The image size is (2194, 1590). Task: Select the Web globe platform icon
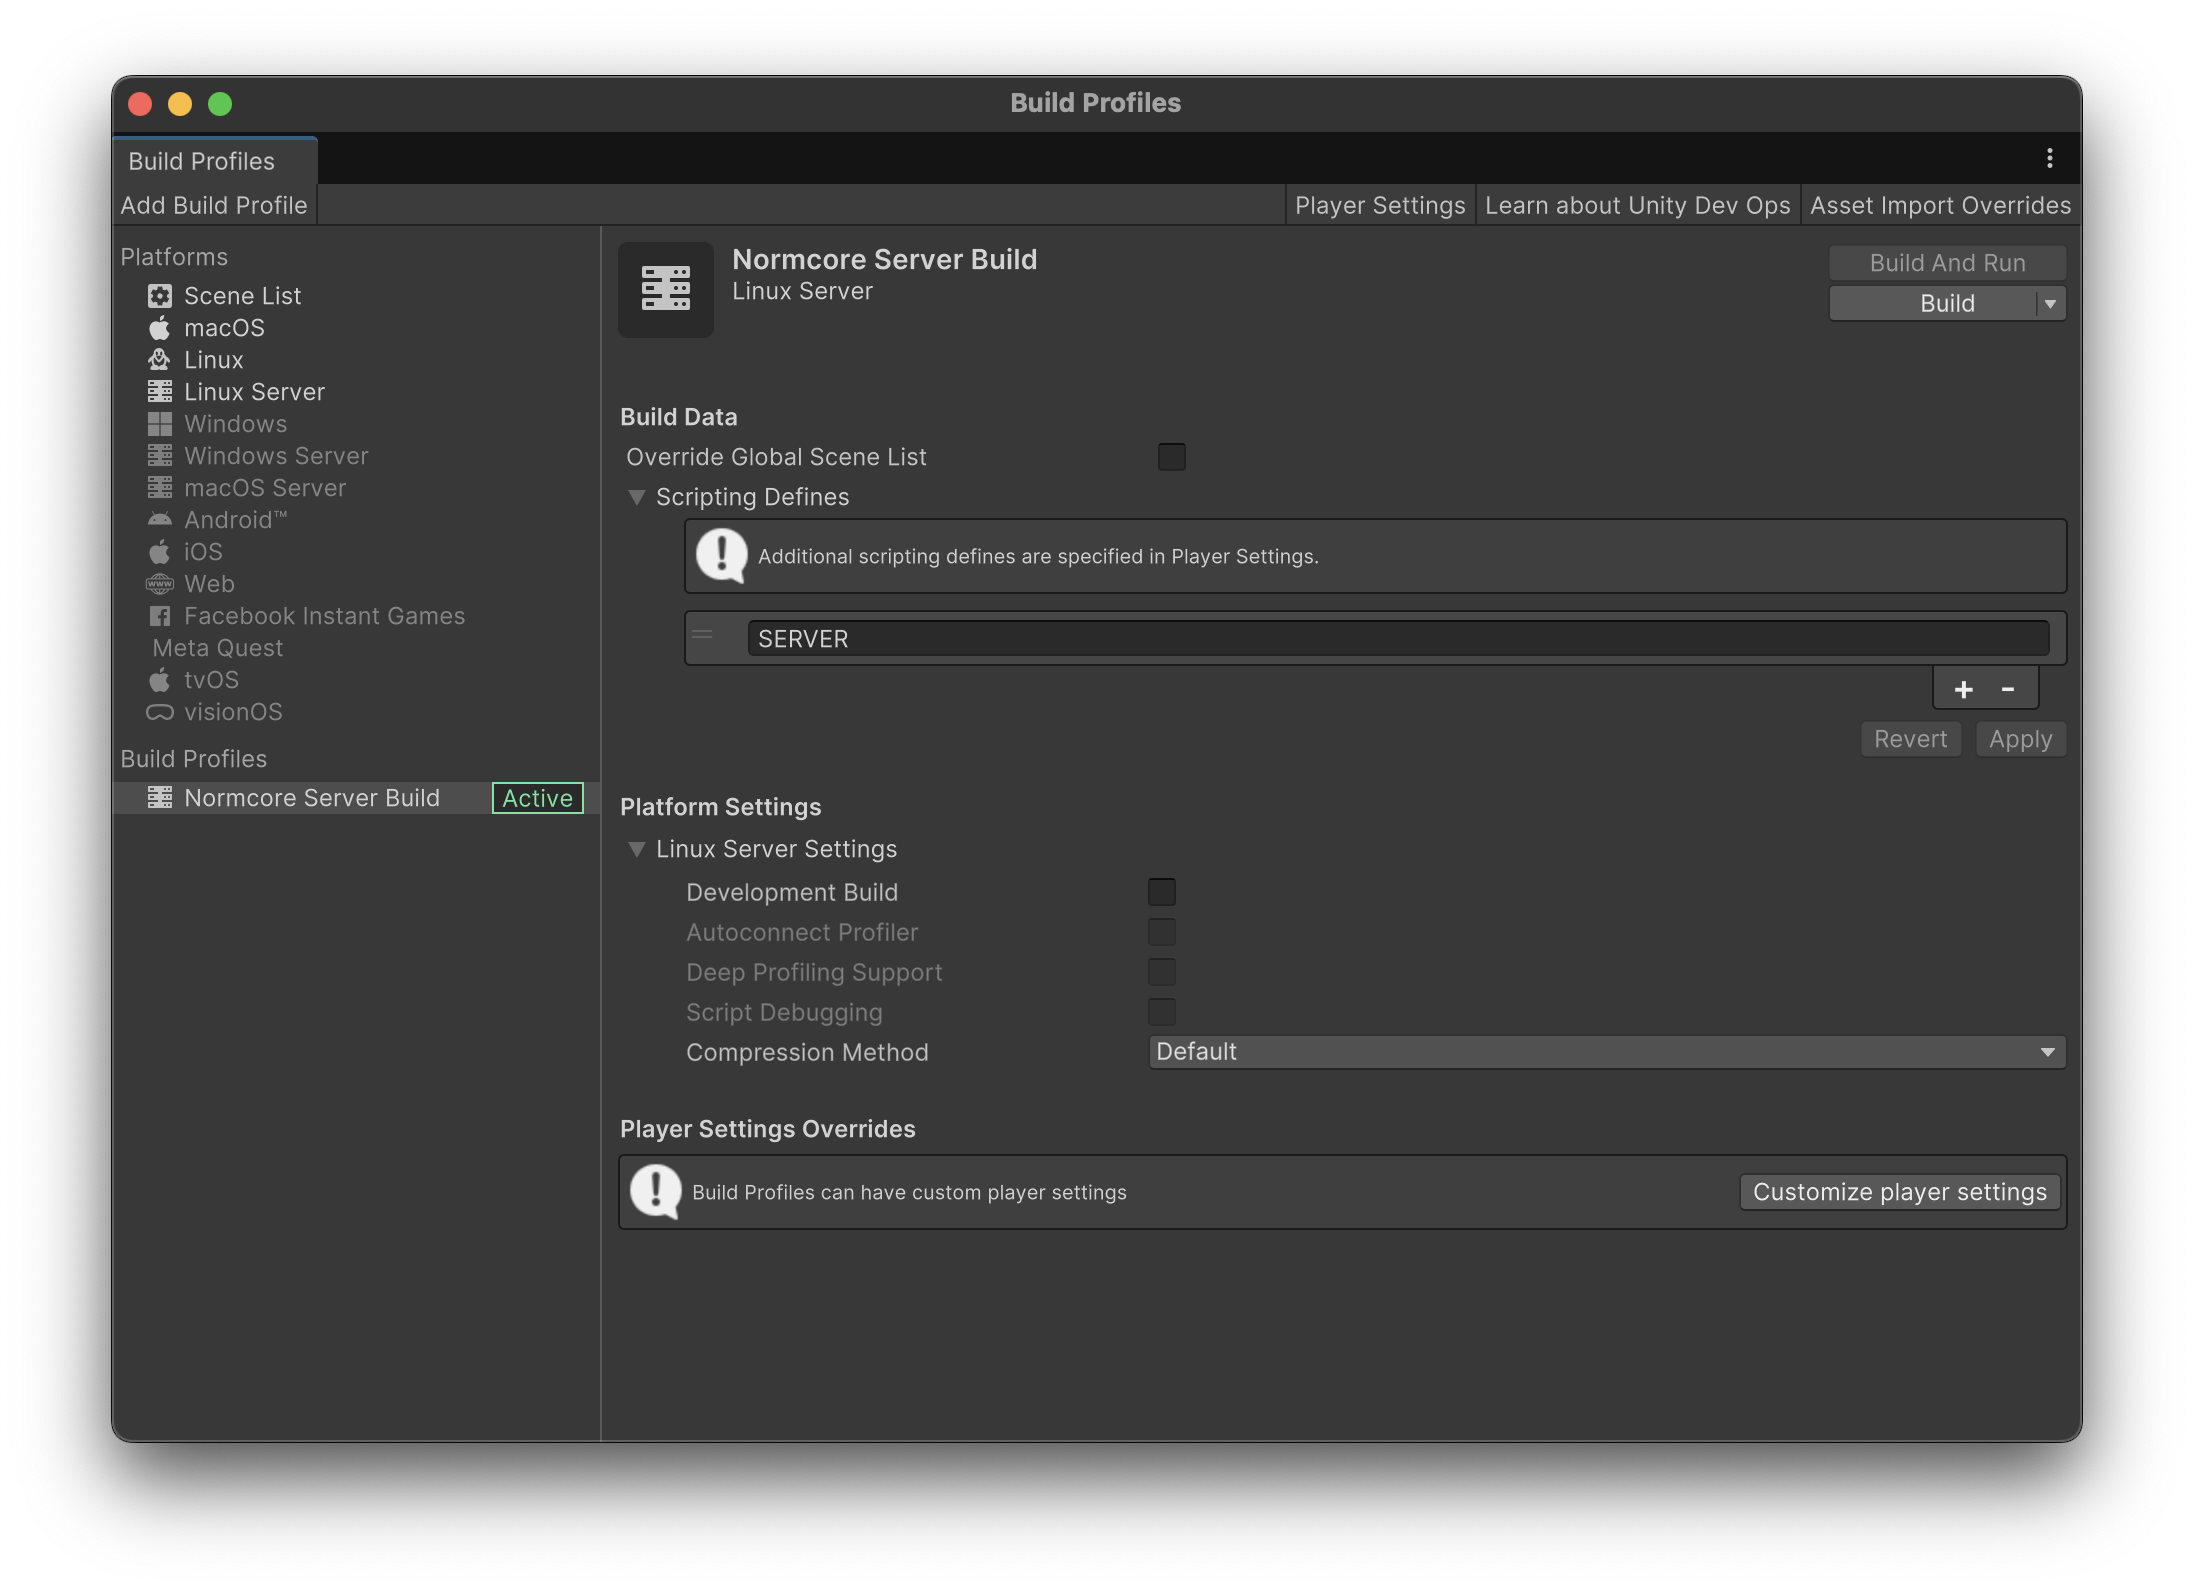[x=160, y=584]
